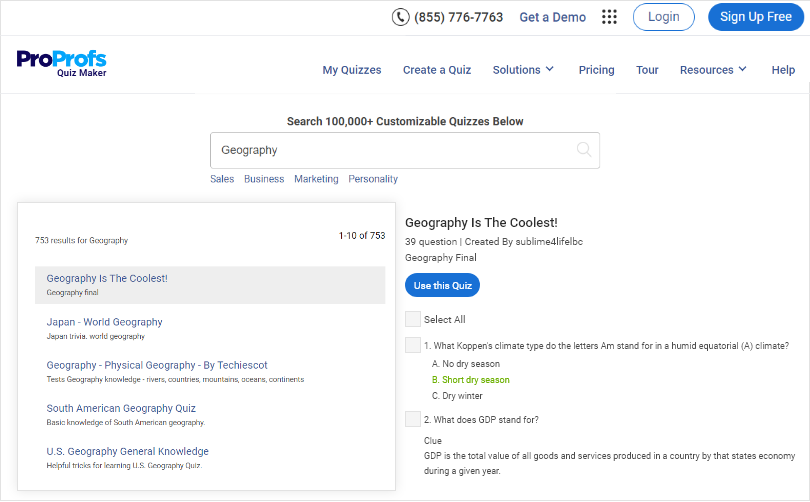Tick the checkbox for question 2
The image size is (810, 502).
[x=413, y=419]
